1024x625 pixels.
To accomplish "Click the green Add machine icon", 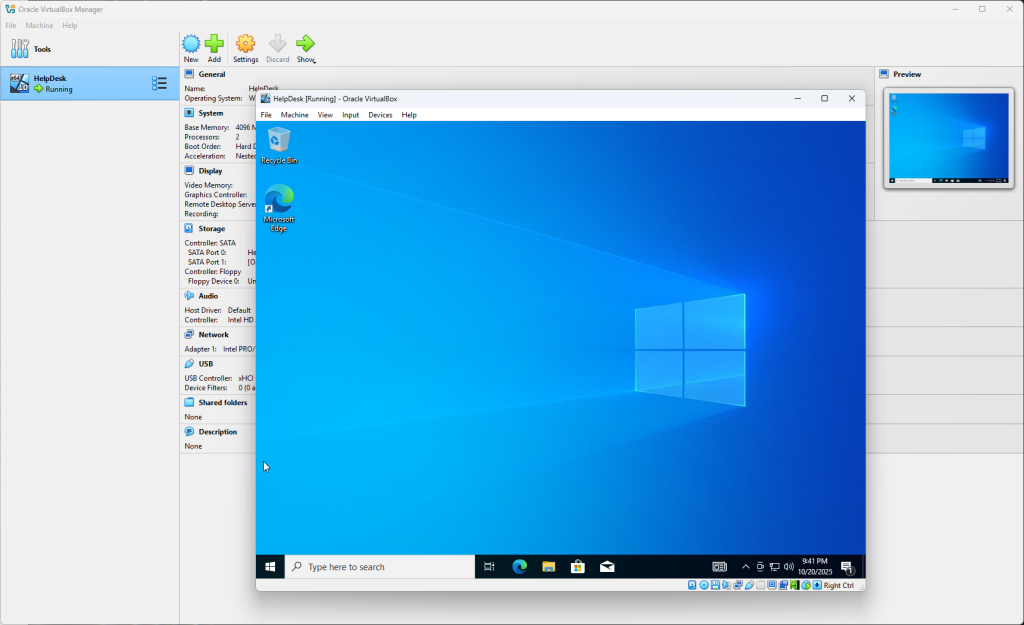I will coord(214,44).
